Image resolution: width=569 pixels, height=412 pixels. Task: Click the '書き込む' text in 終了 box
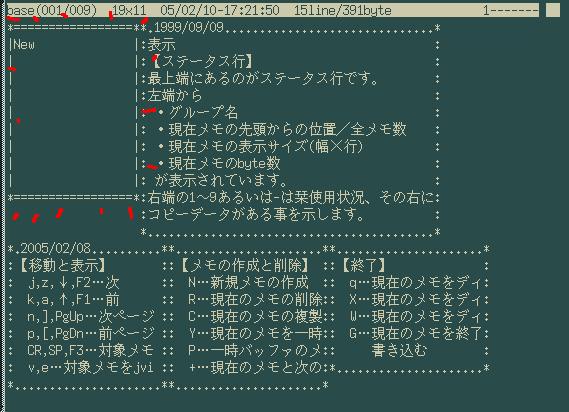click(399, 351)
